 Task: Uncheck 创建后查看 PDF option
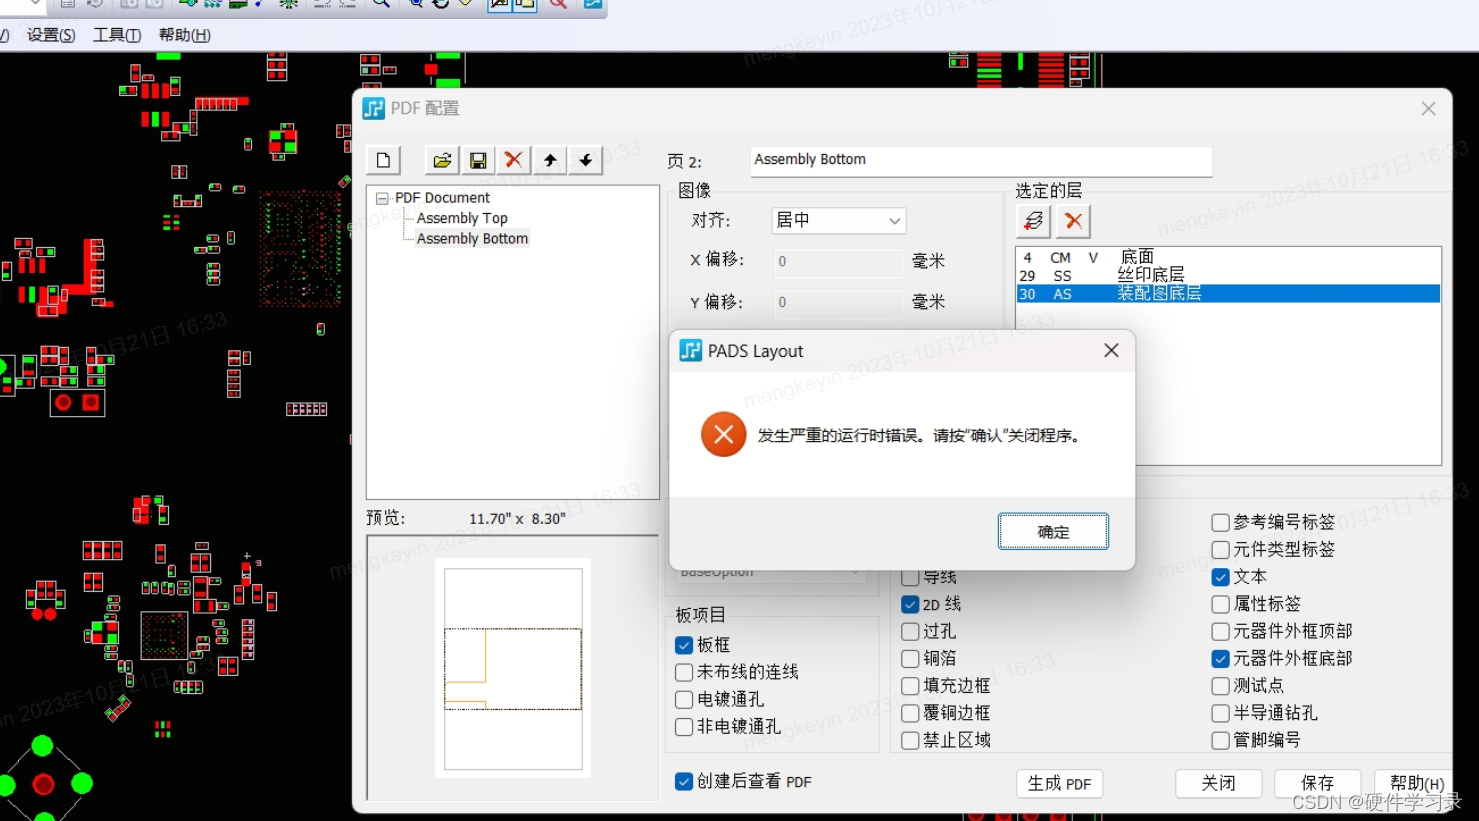(x=683, y=781)
